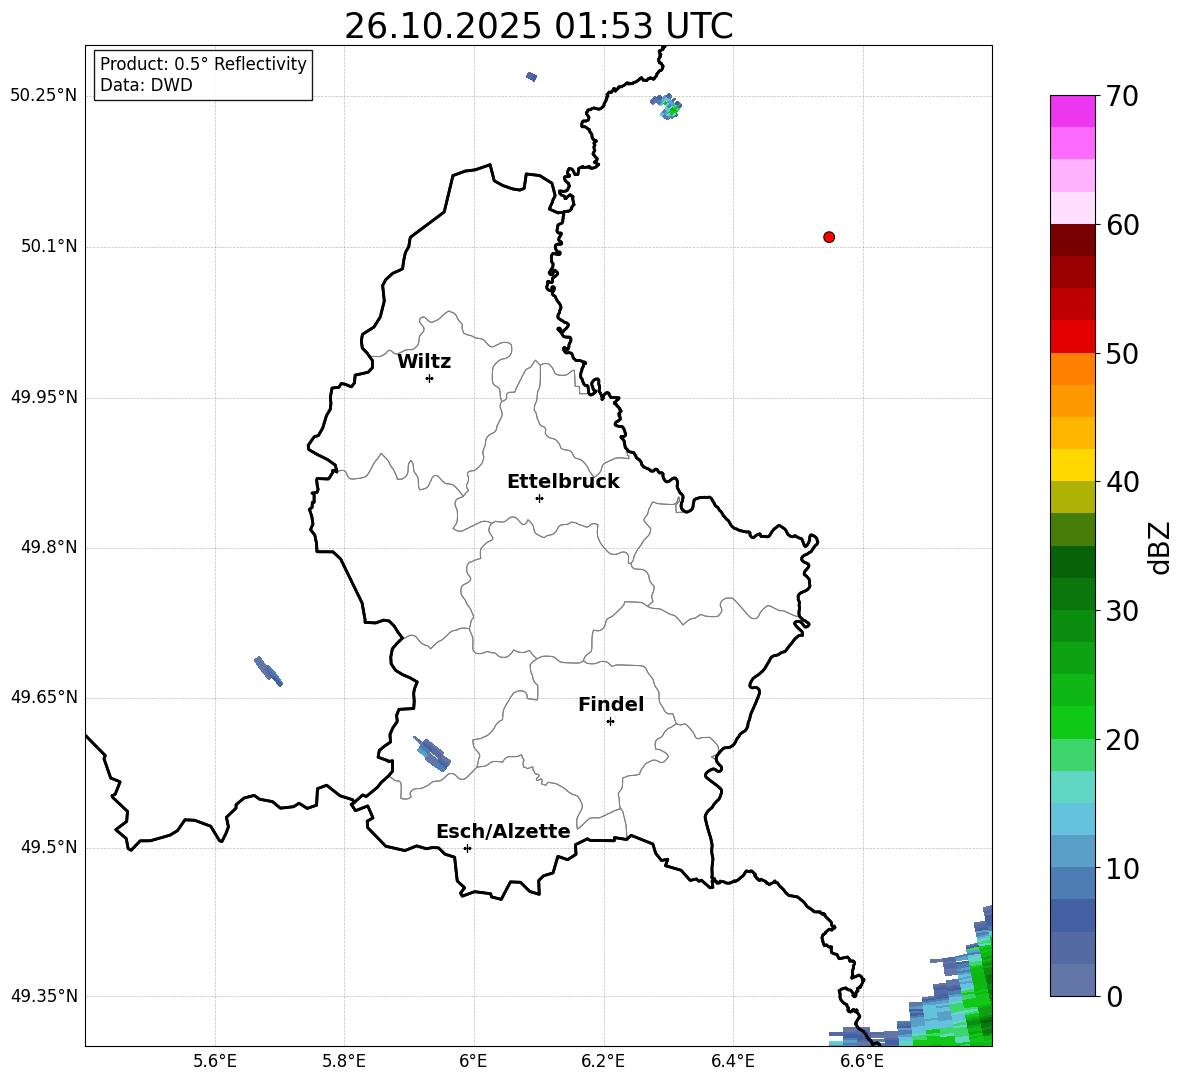Click the 49.95°N latitude label

[x=44, y=396]
